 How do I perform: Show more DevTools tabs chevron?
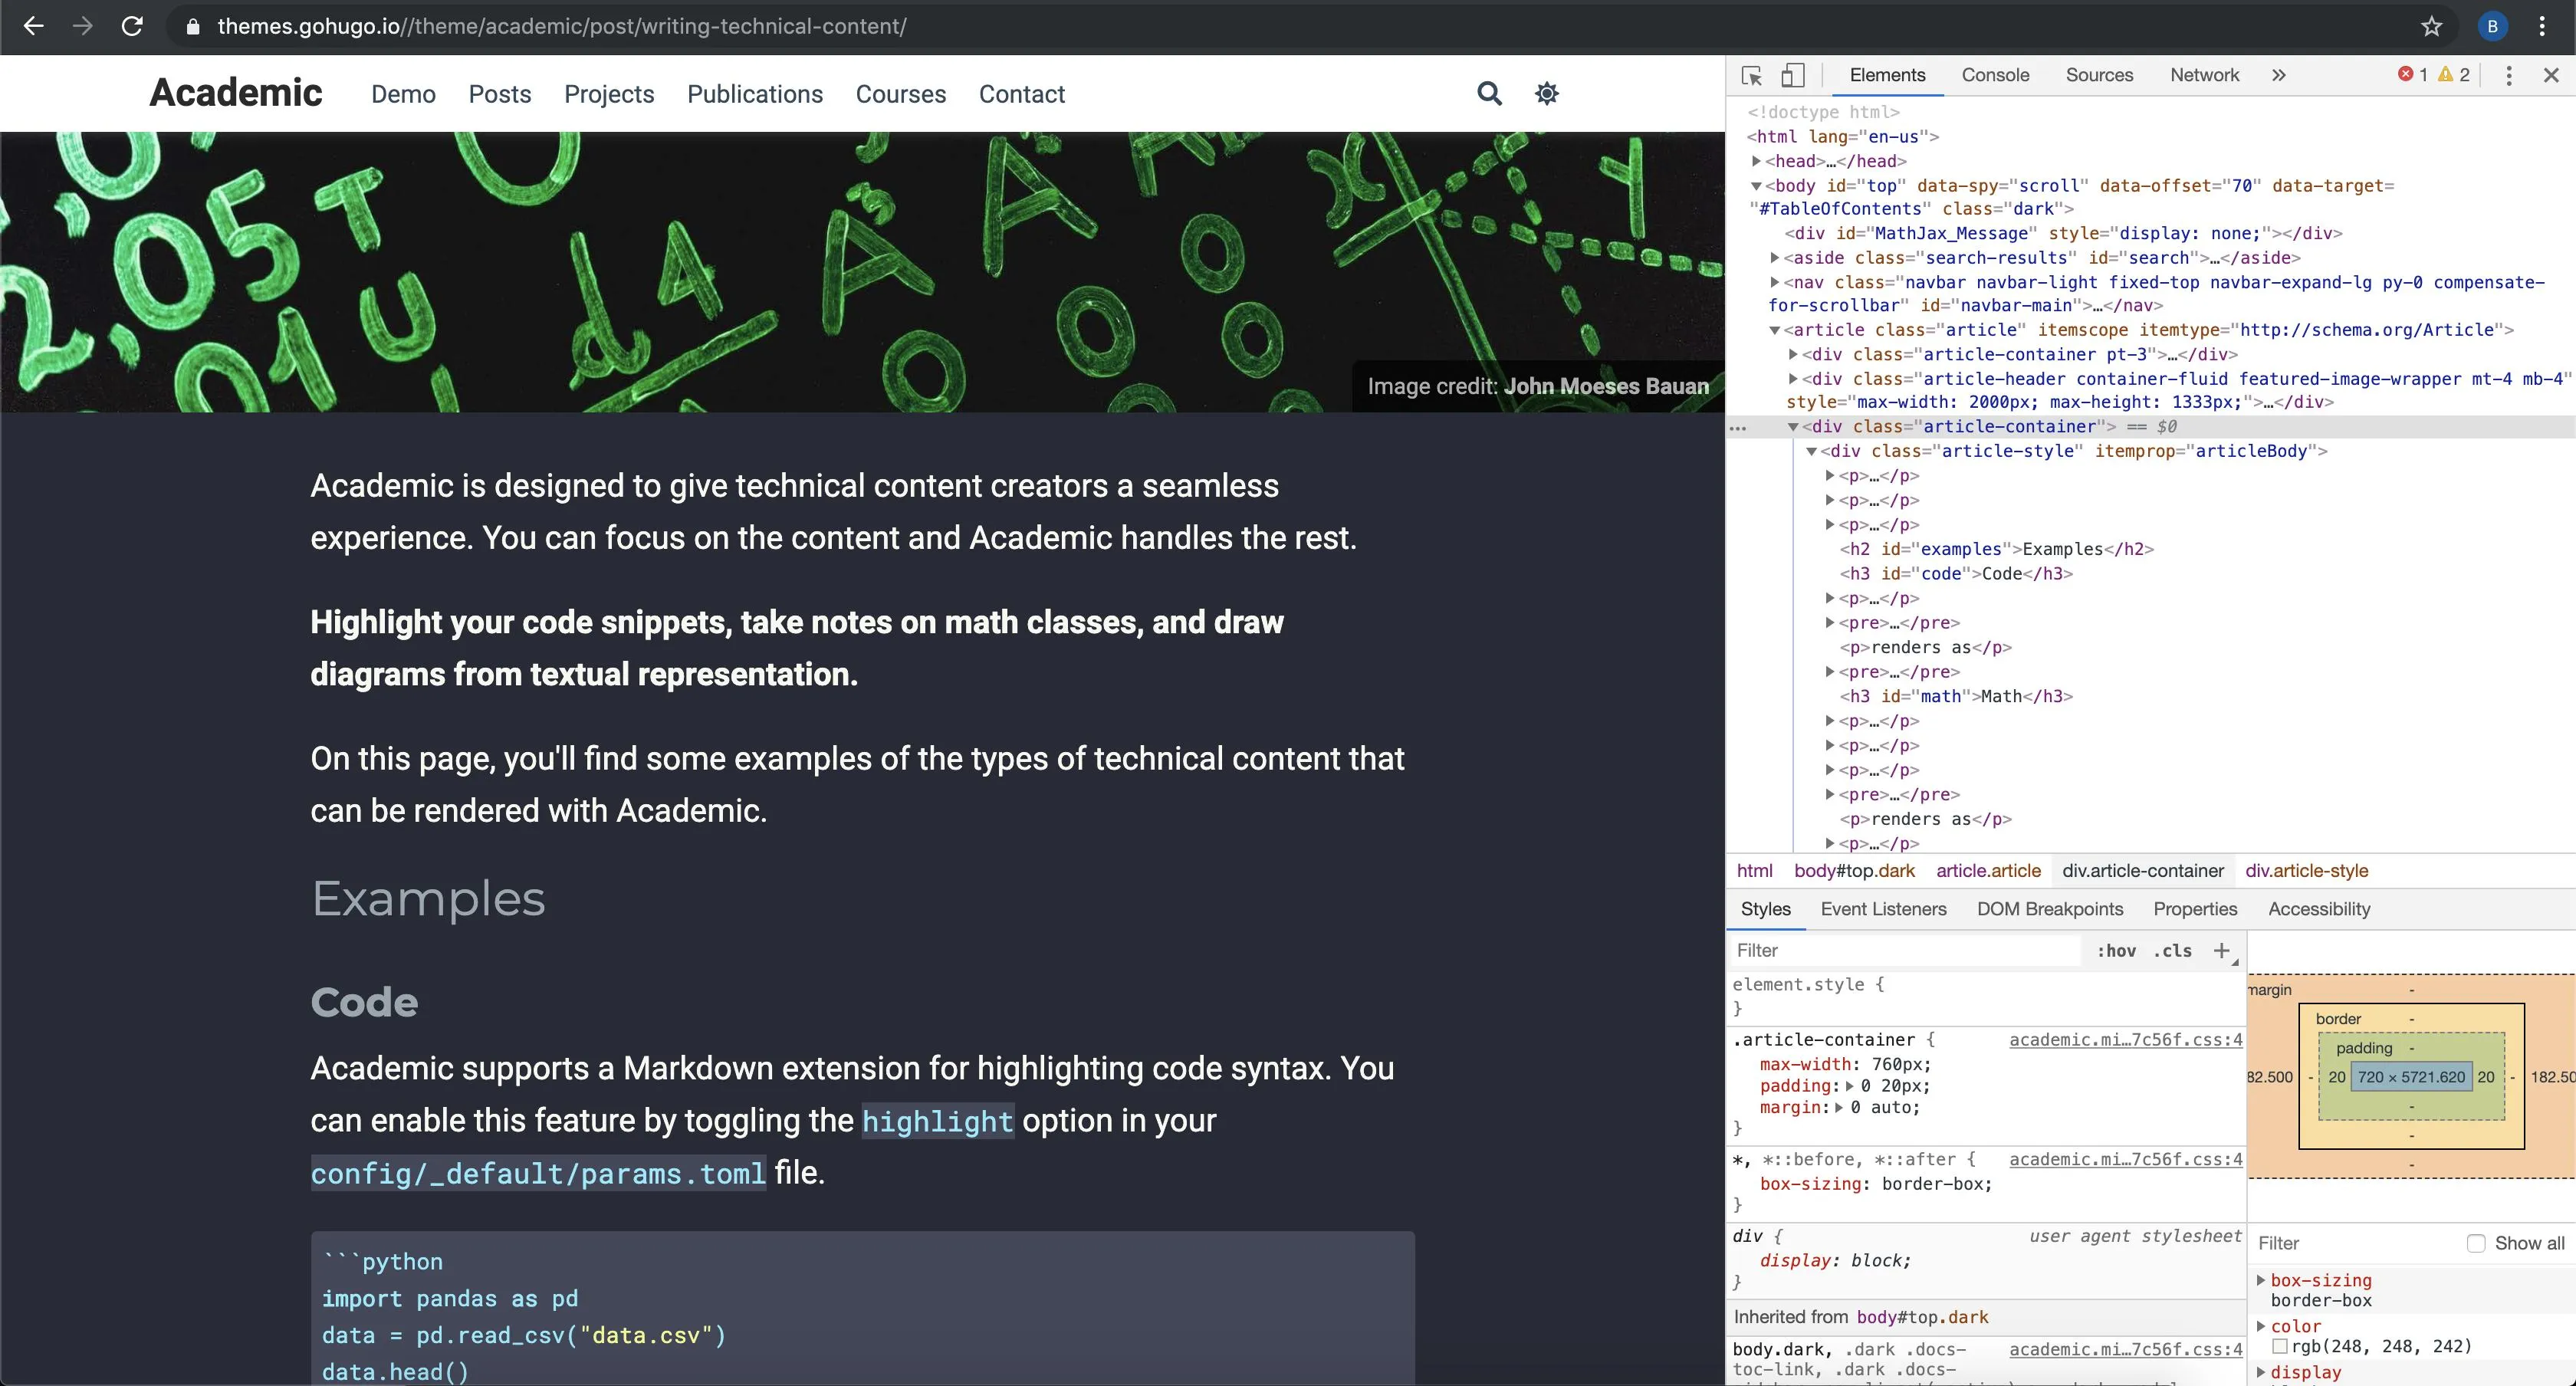click(2278, 75)
